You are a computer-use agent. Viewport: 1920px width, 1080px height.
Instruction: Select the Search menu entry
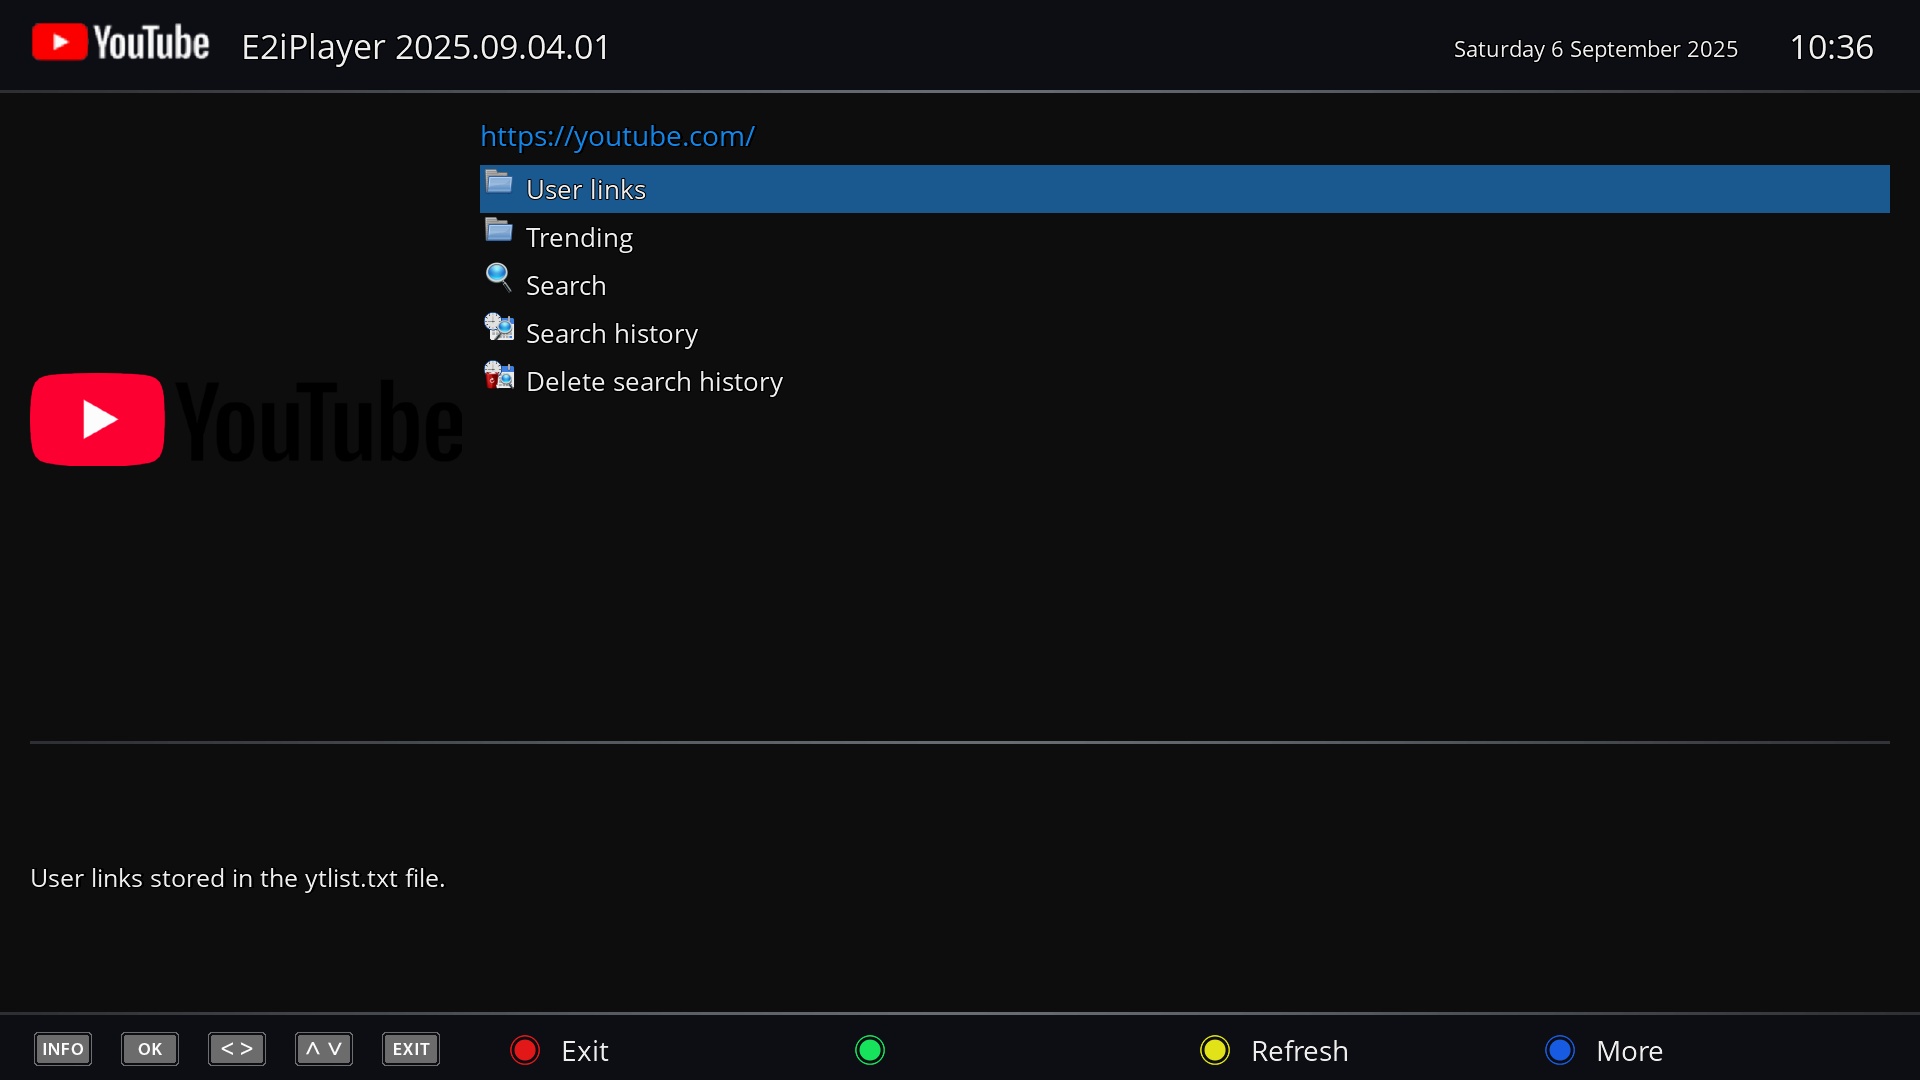click(x=565, y=286)
